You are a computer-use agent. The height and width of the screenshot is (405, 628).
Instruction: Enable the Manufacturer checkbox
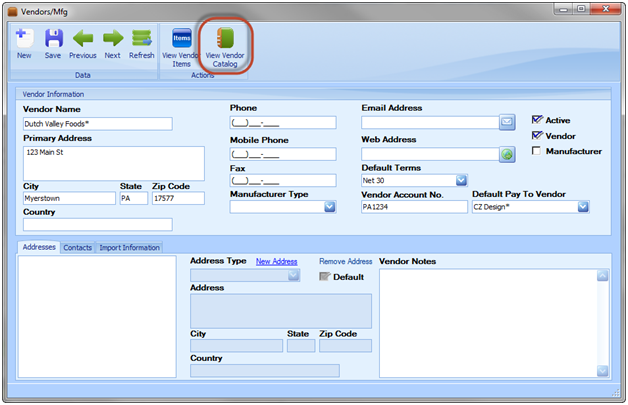point(538,151)
